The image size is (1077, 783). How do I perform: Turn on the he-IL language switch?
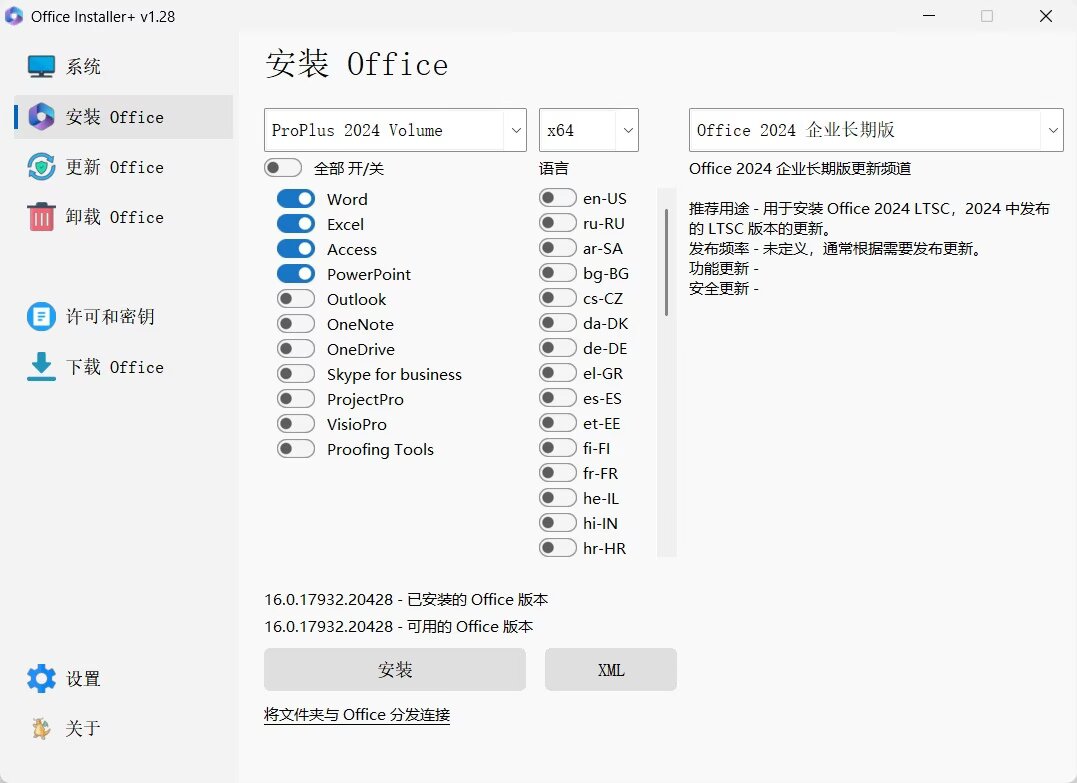[558, 498]
